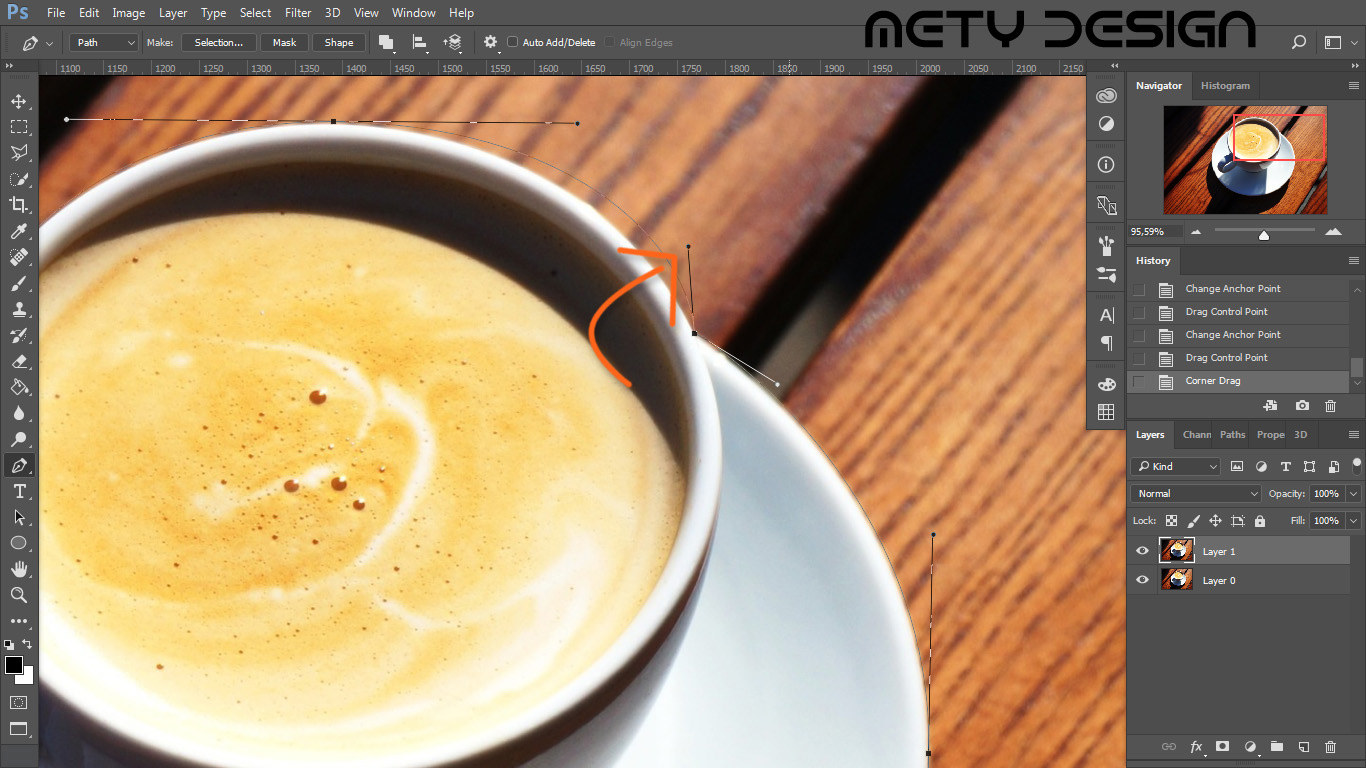The width and height of the screenshot is (1366, 768).
Task: Toggle lock all padlock icon
Action: click(x=1259, y=521)
